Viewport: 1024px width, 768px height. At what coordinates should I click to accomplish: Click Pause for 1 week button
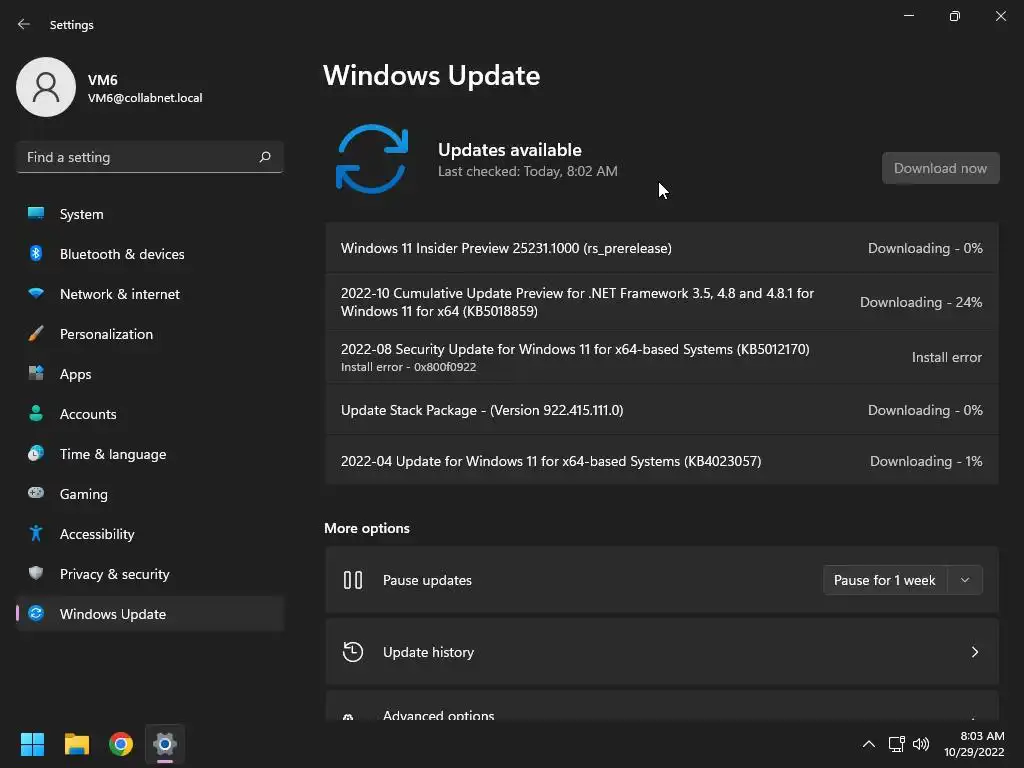[885, 580]
